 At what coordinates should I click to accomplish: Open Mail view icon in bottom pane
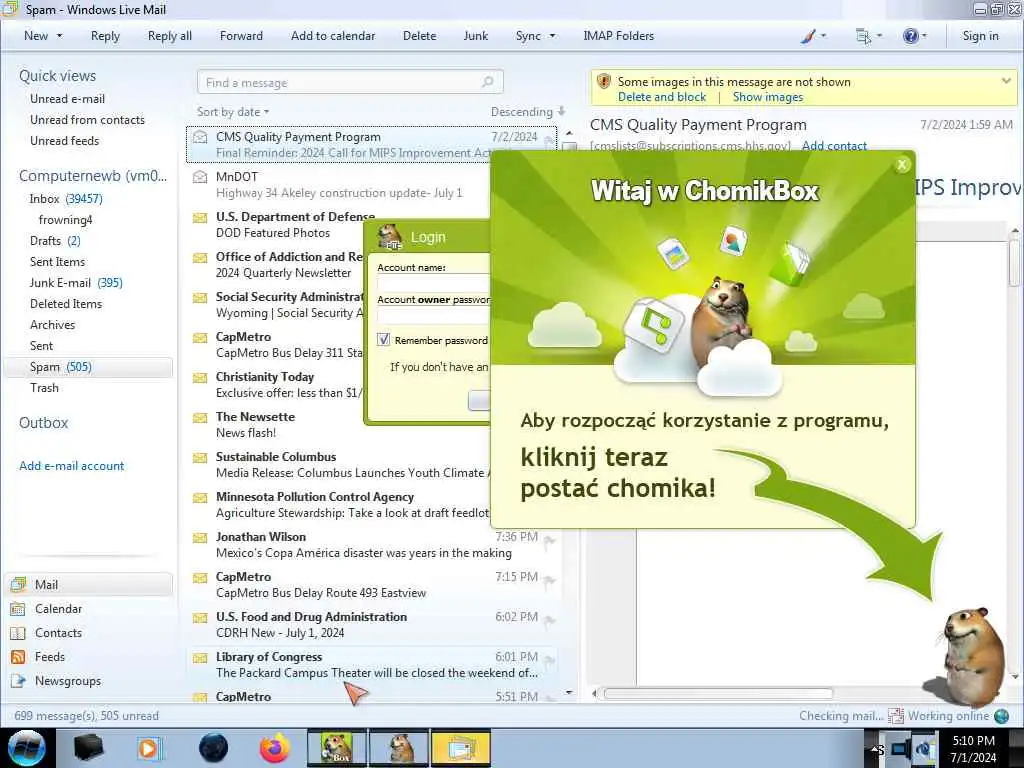[x=18, y=584]
